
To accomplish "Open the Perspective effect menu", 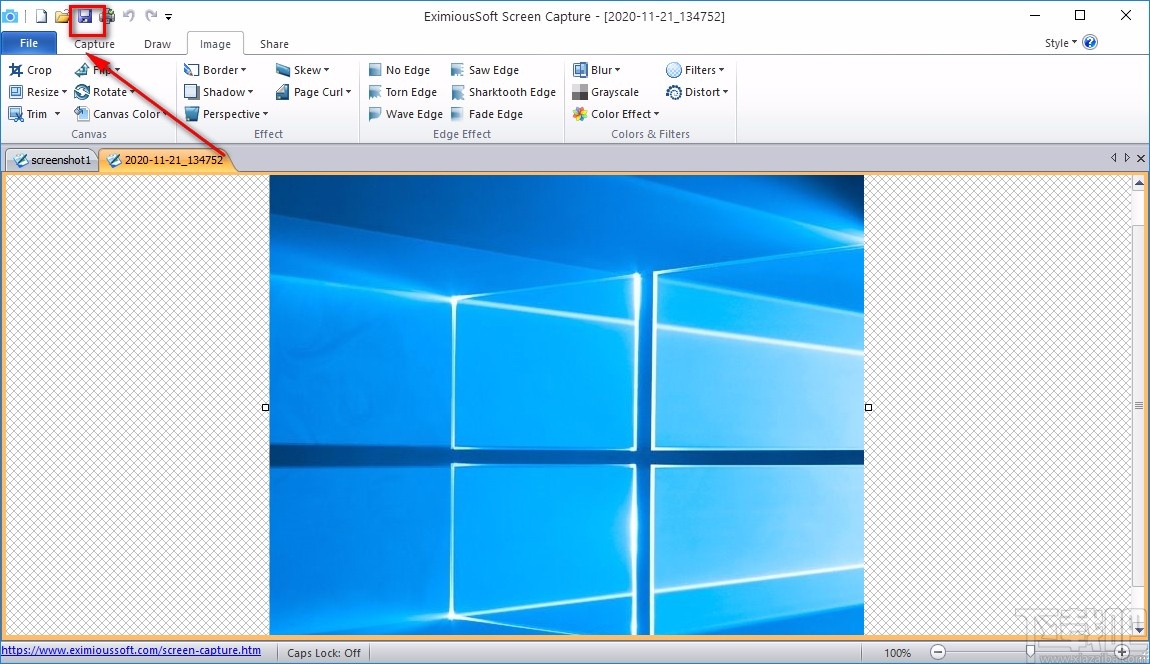I will pos(226,114).
